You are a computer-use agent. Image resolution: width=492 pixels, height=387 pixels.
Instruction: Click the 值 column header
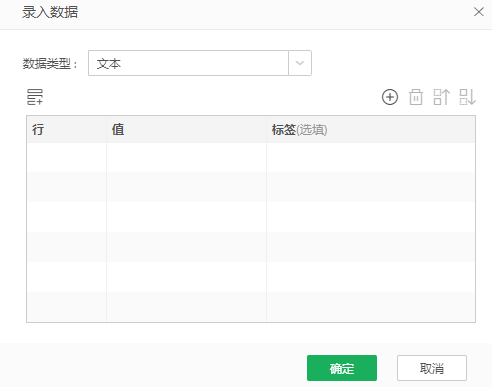point(186,130)
